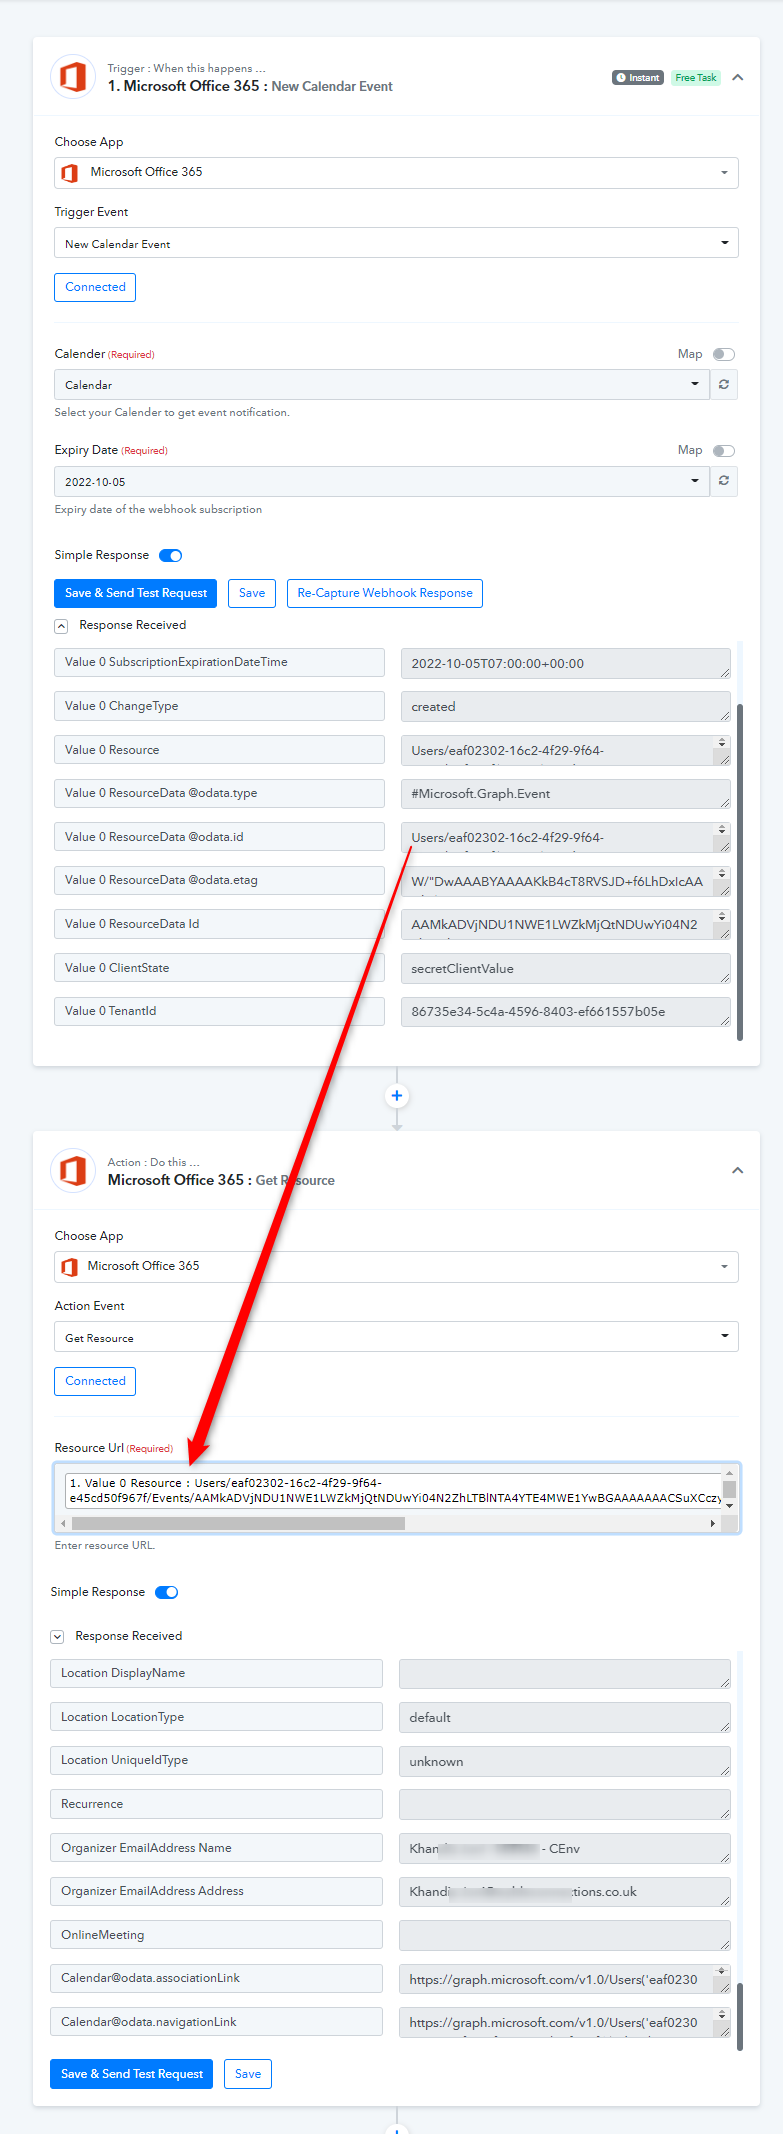Refresh the Expiry Date field list
This screenshot has height=2134, width=783.
(724, 481)
